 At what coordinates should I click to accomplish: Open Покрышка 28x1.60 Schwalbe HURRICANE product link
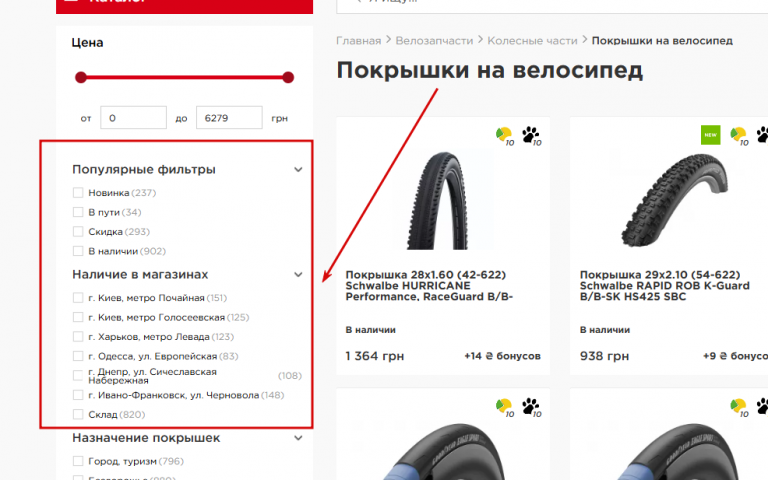pyautogui.click(x=429, y=286)
